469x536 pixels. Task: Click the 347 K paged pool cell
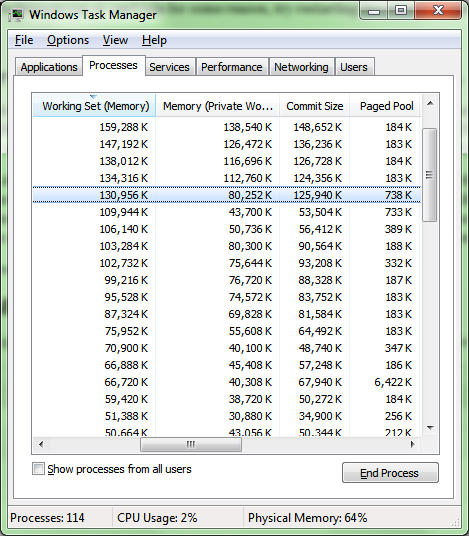click(x=398, y=348)
